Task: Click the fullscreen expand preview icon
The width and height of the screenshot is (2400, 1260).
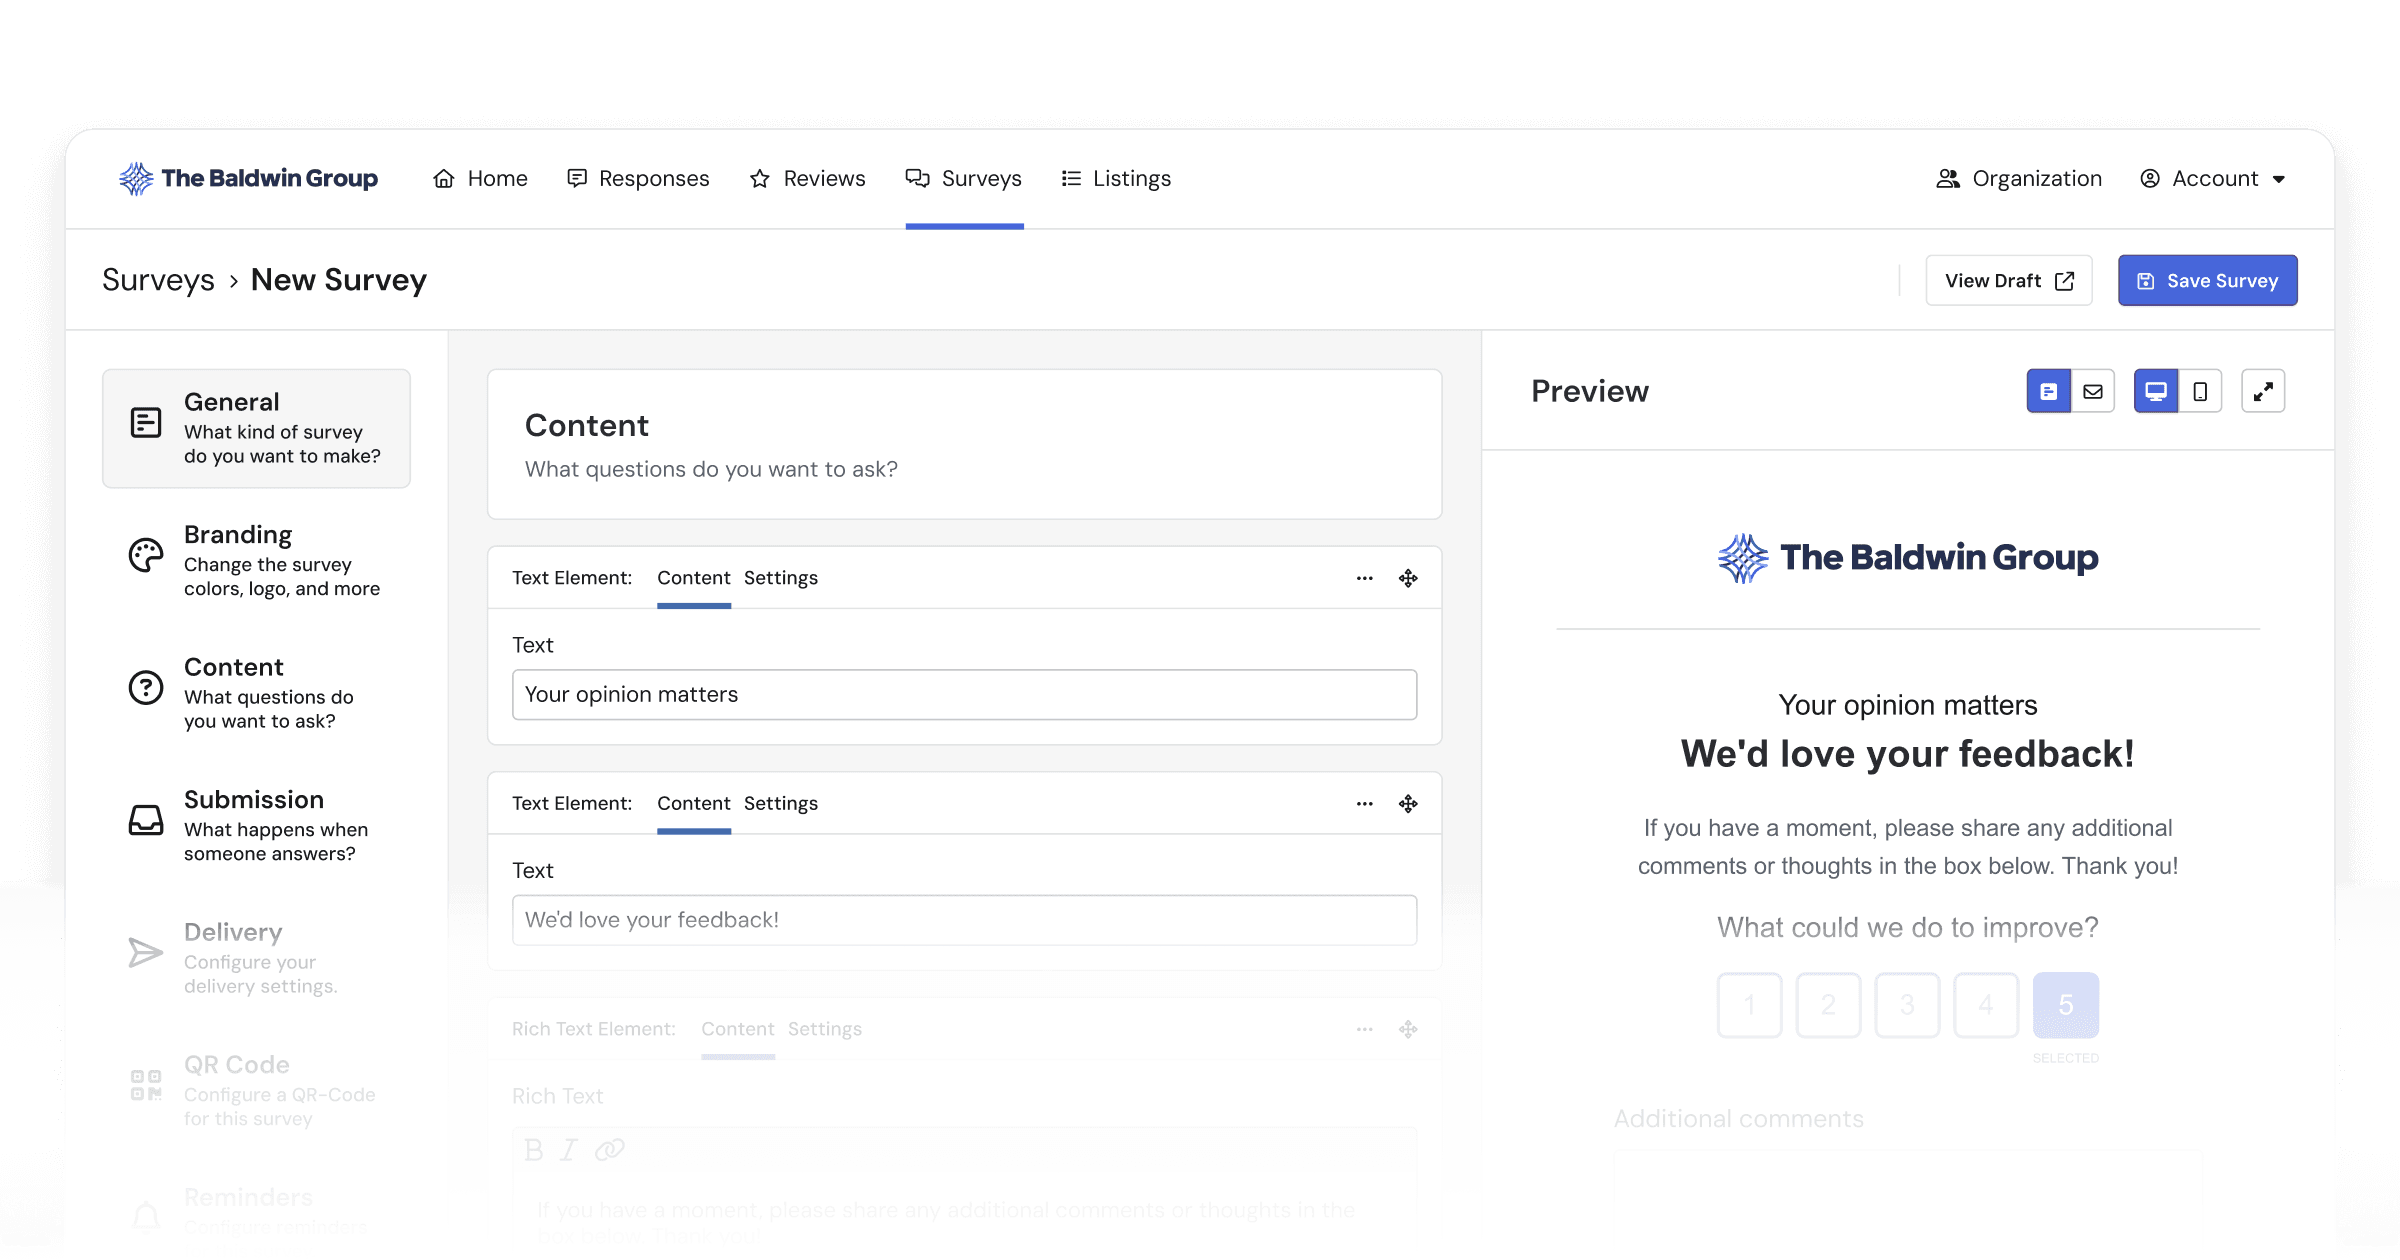Action: pos(2263,391)
